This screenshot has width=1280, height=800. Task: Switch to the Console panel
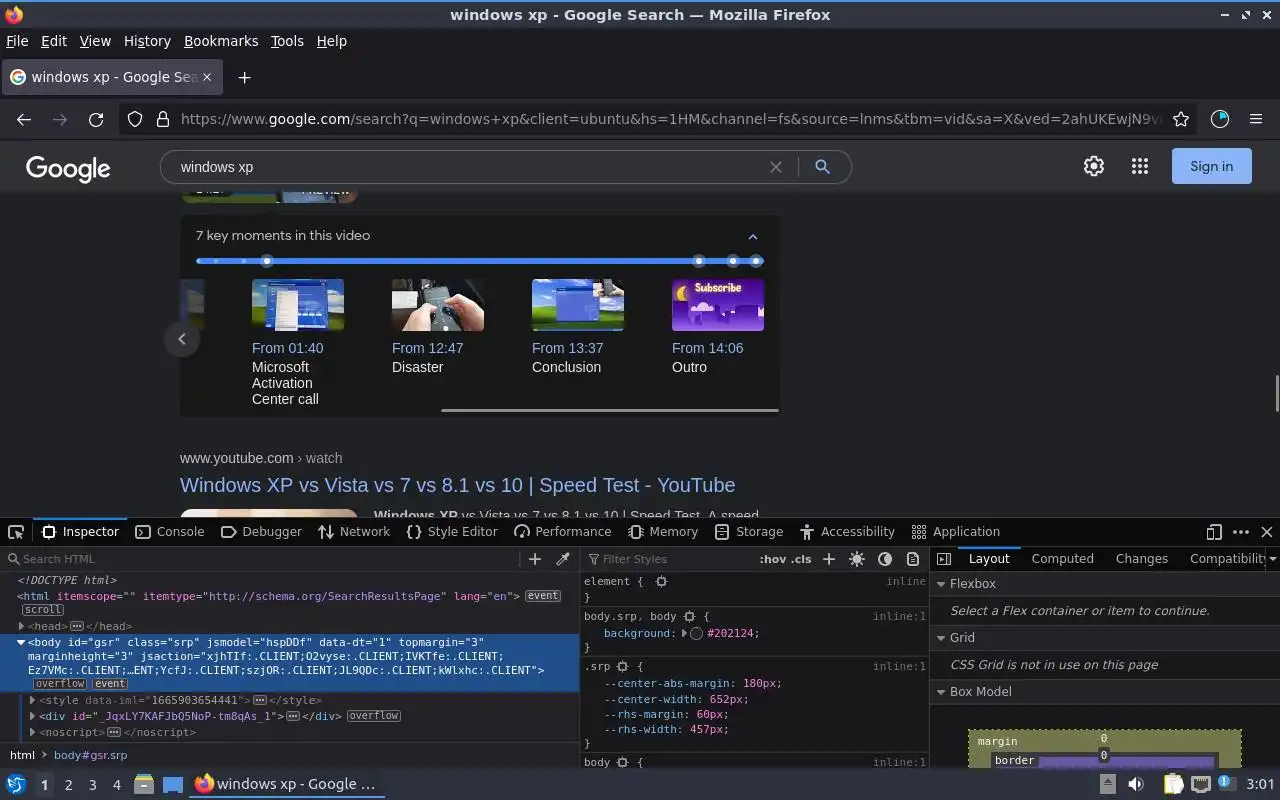pyautogui.click(x=170, y=532)
